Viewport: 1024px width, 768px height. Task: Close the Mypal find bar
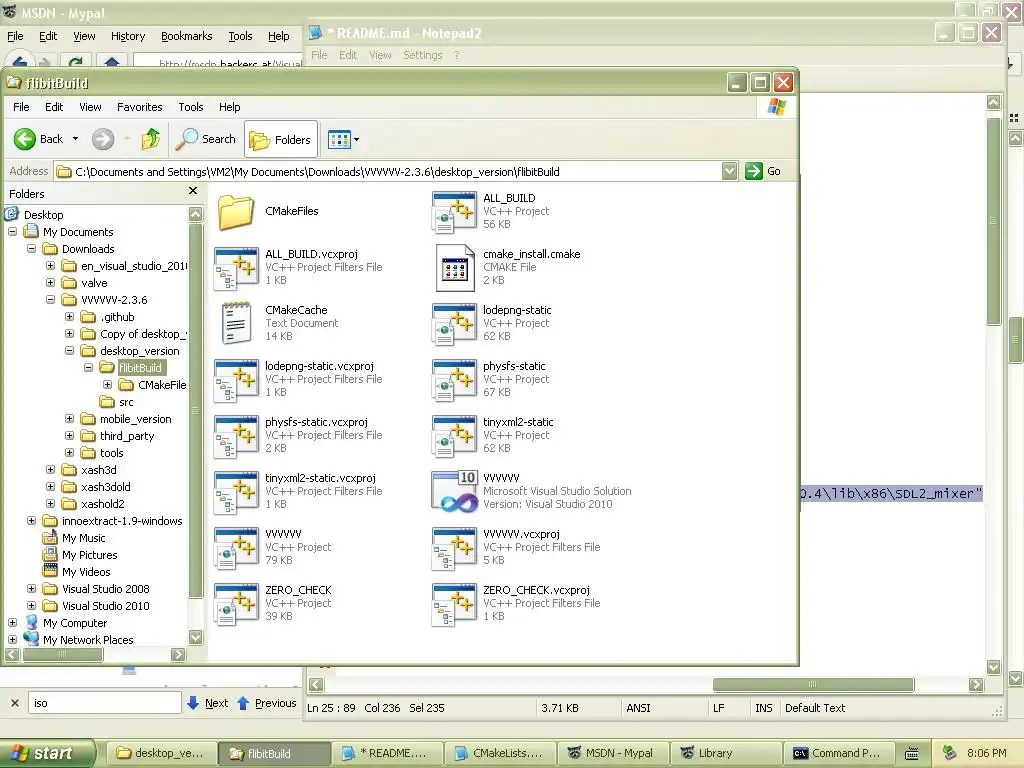(14, 703)
